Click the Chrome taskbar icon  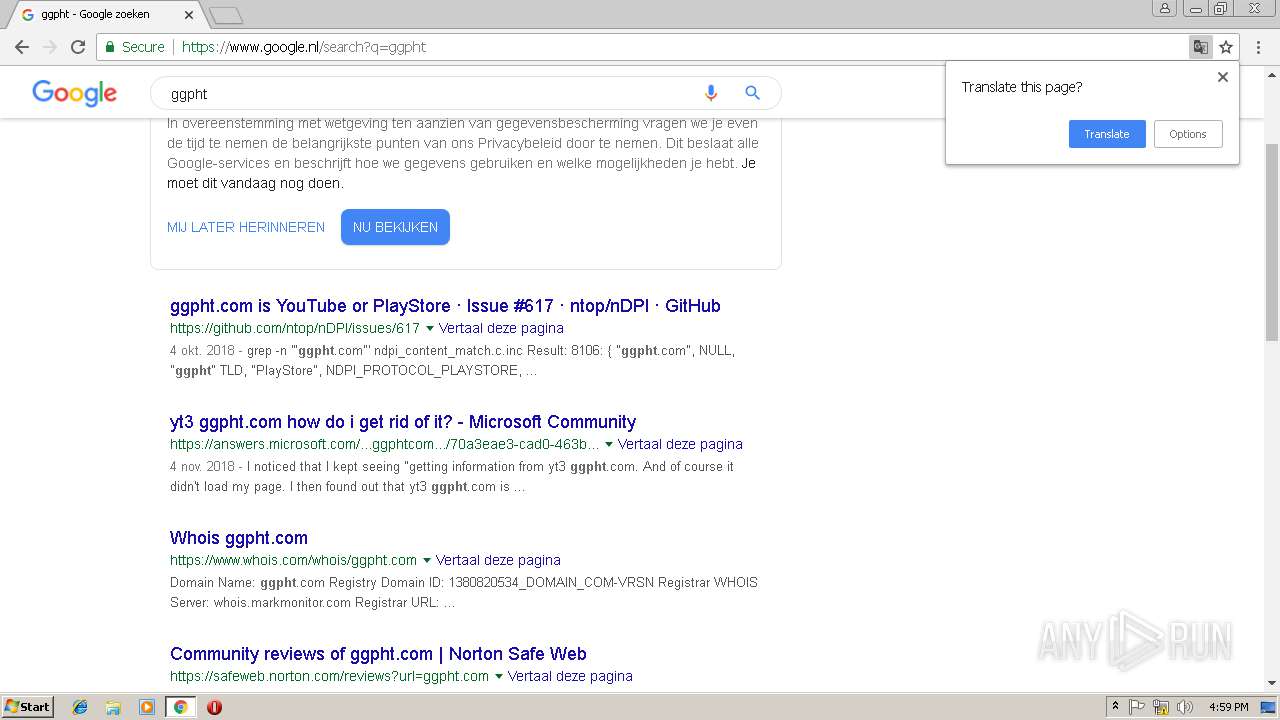[x=180, y=707]
